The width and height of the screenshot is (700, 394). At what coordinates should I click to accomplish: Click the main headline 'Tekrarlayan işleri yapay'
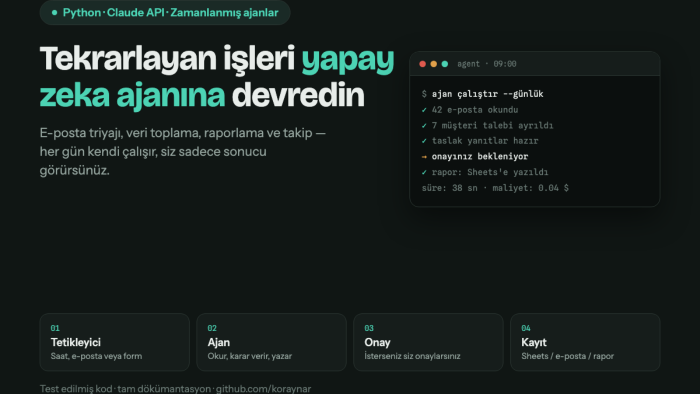pyautogui.click(x=217, y=59)
